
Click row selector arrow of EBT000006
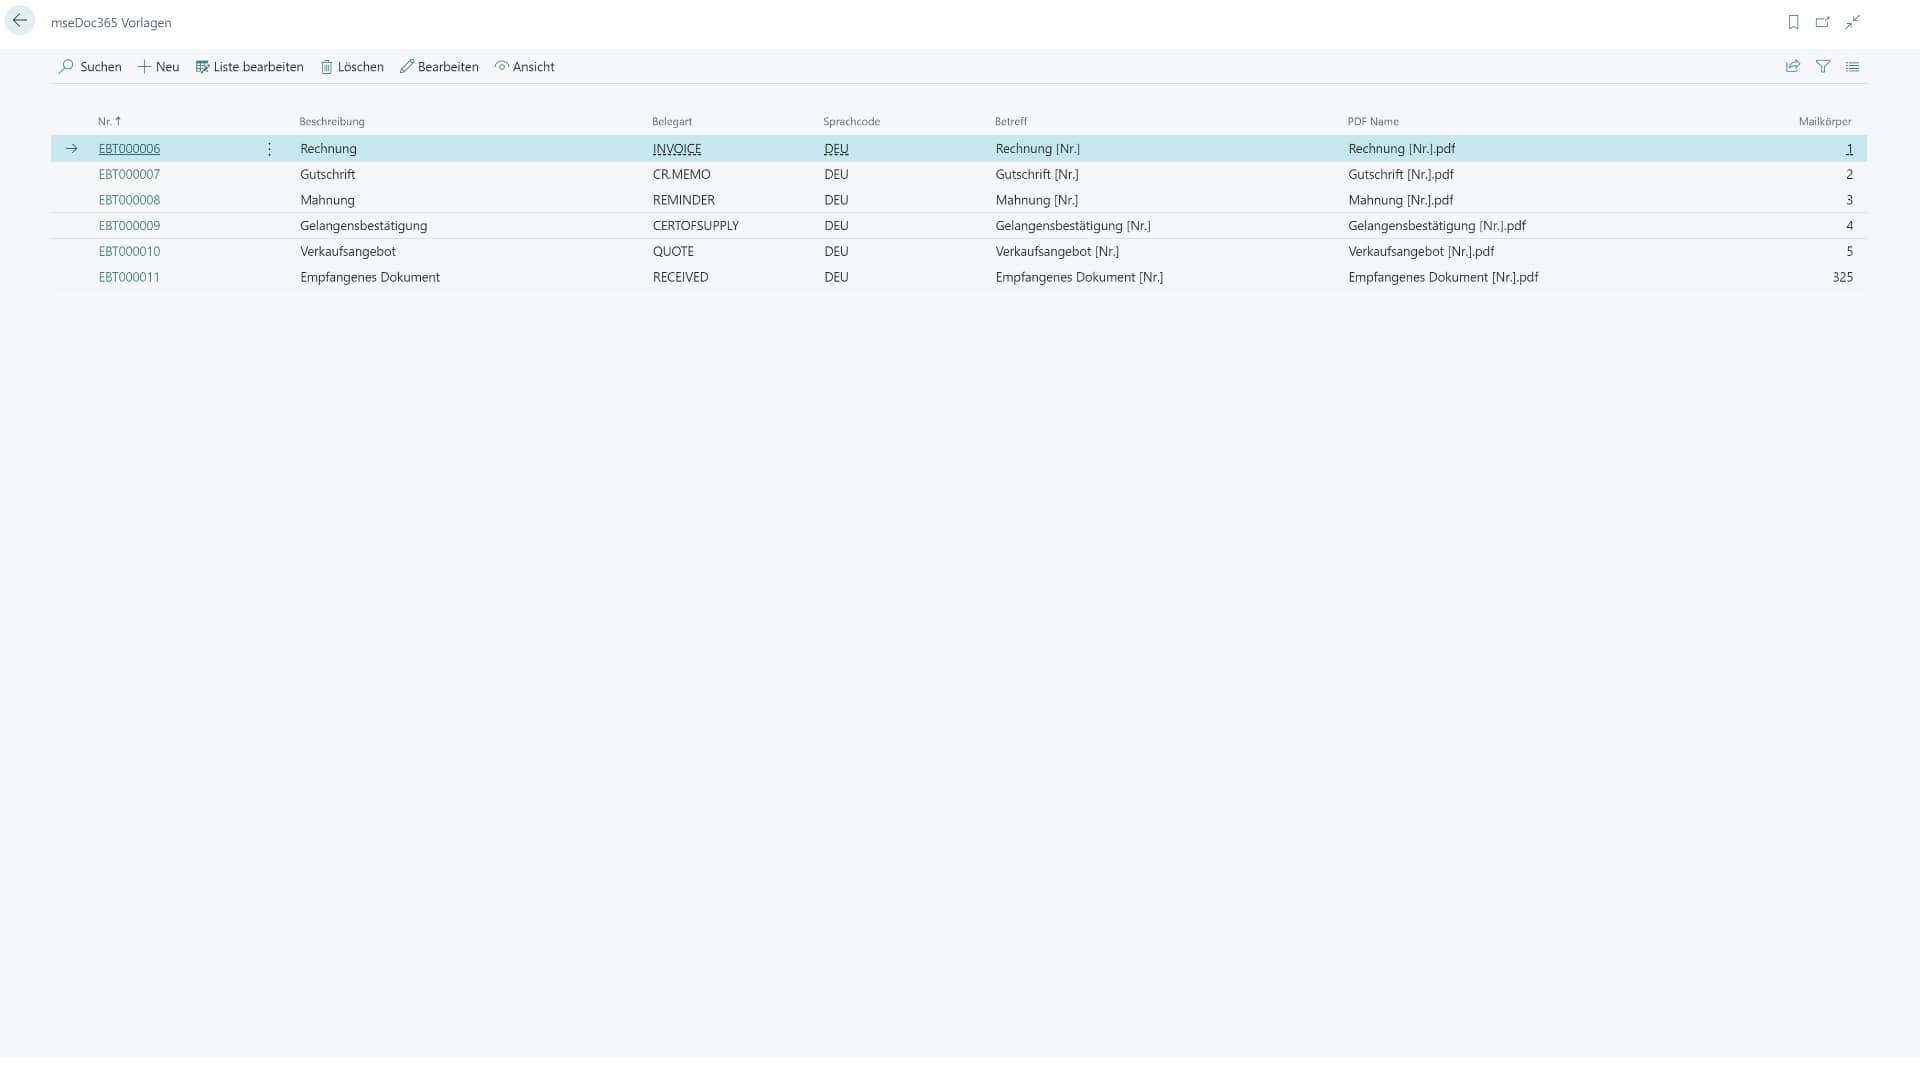click(72, 149)
